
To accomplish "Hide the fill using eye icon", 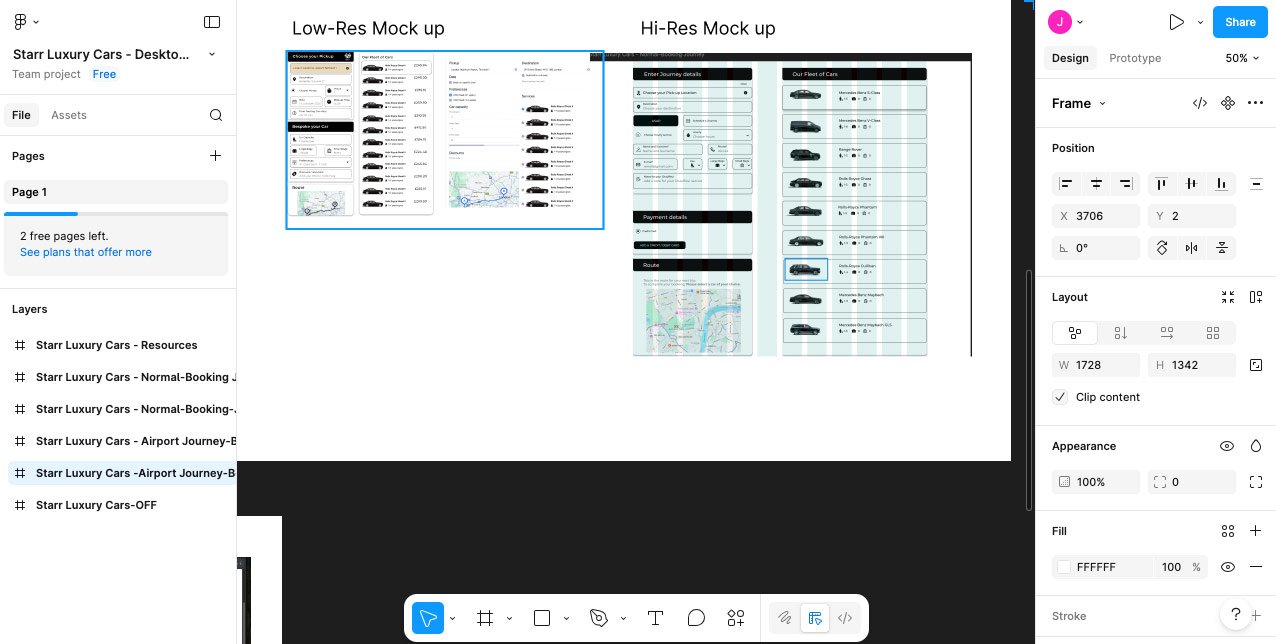I will click(x=1227, y=567).
